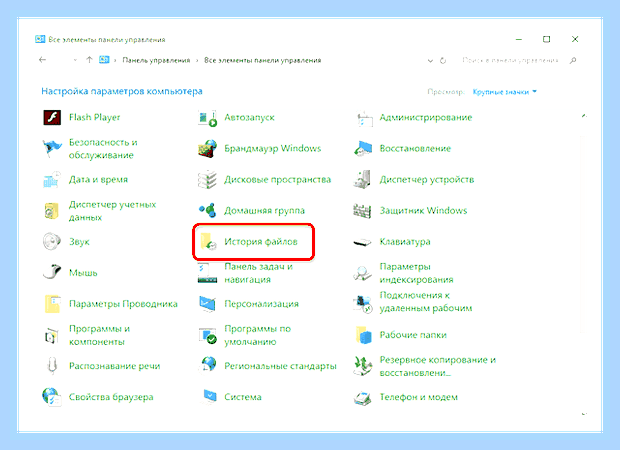This screenshot has width=620, height=450.
Task: Open the Параметры Проводника icon
Action: (52, 304)
